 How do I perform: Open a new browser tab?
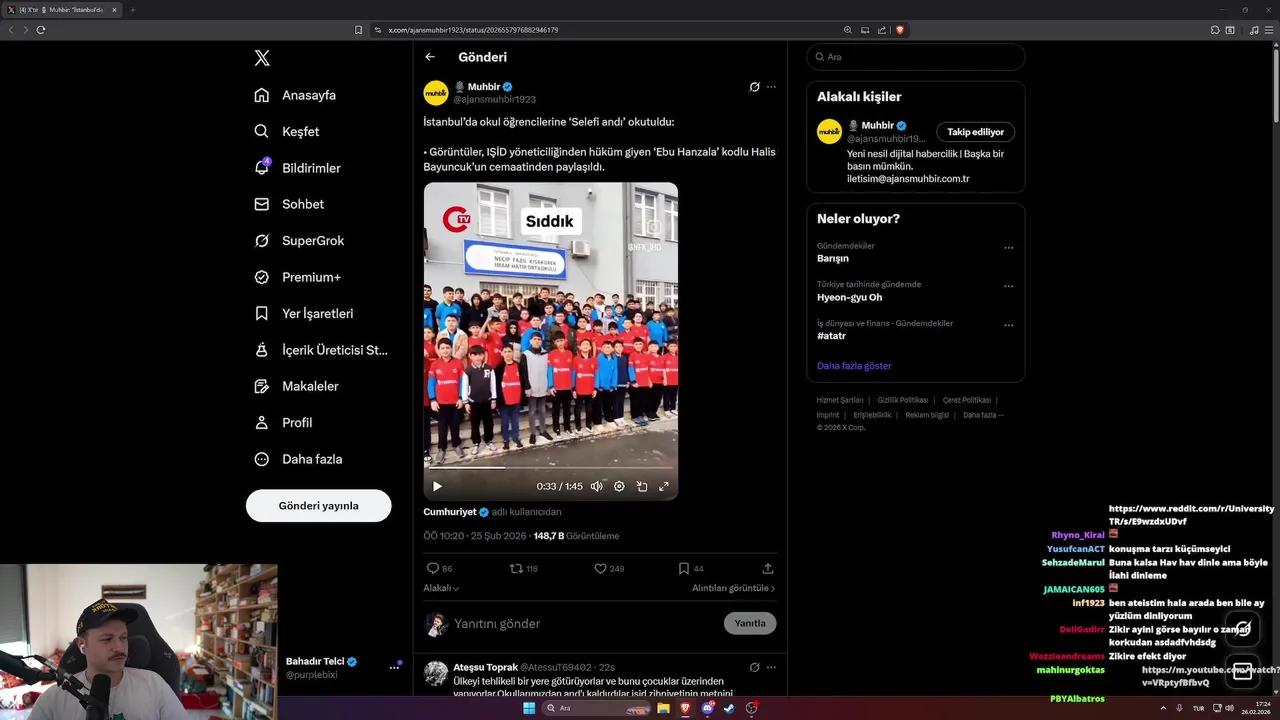click(x=132, y=10)
